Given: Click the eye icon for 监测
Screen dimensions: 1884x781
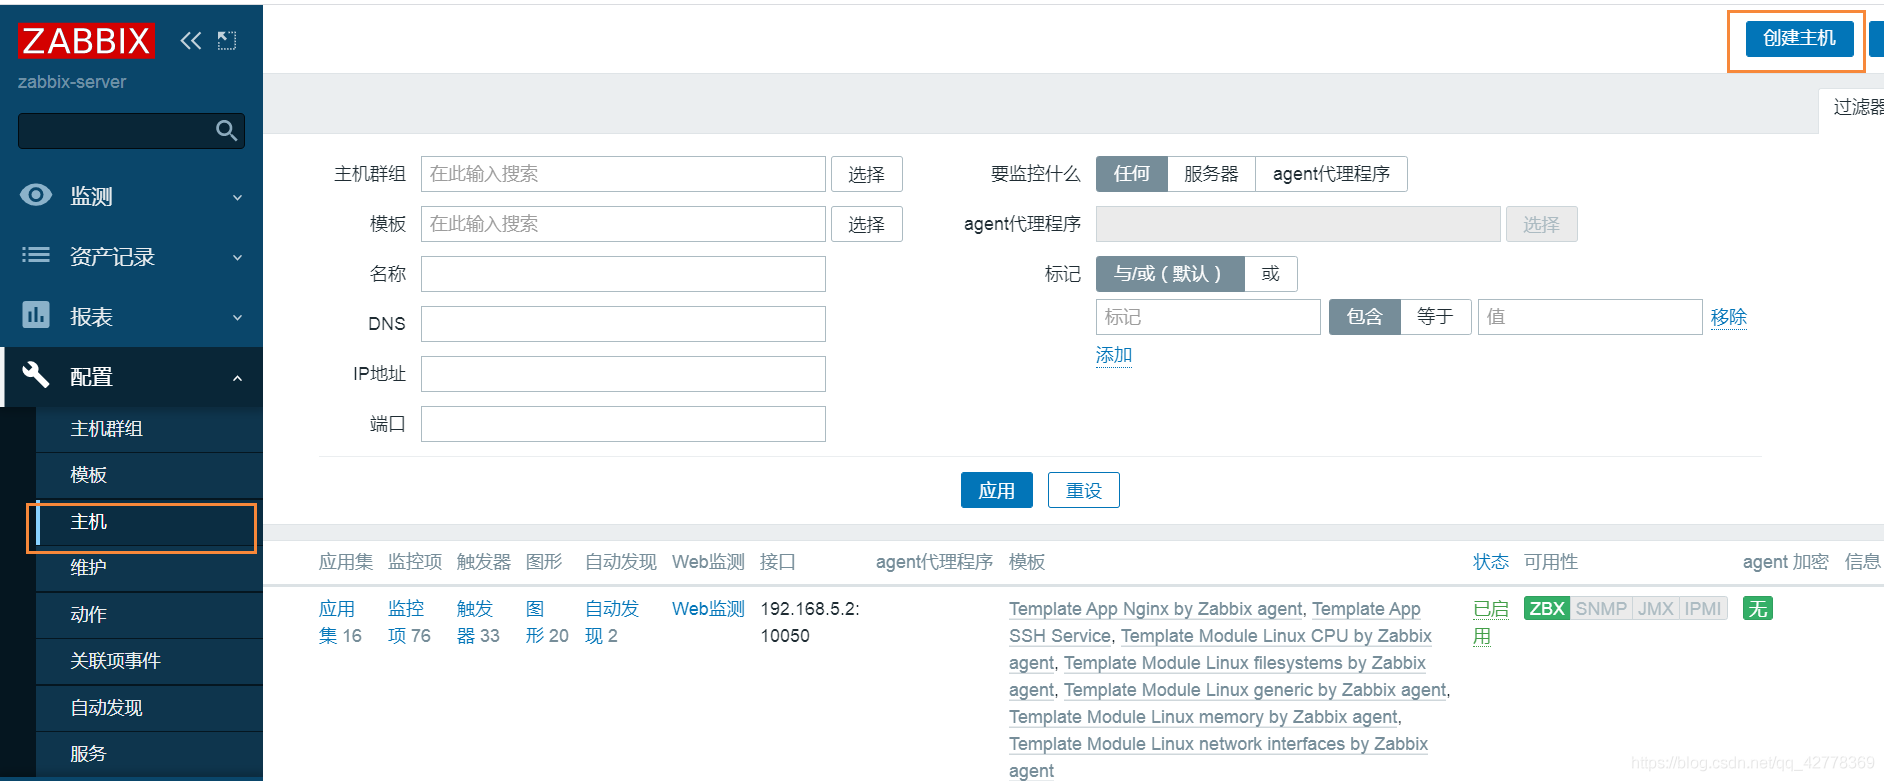Looking at the screenshot, I should (36, 195).
